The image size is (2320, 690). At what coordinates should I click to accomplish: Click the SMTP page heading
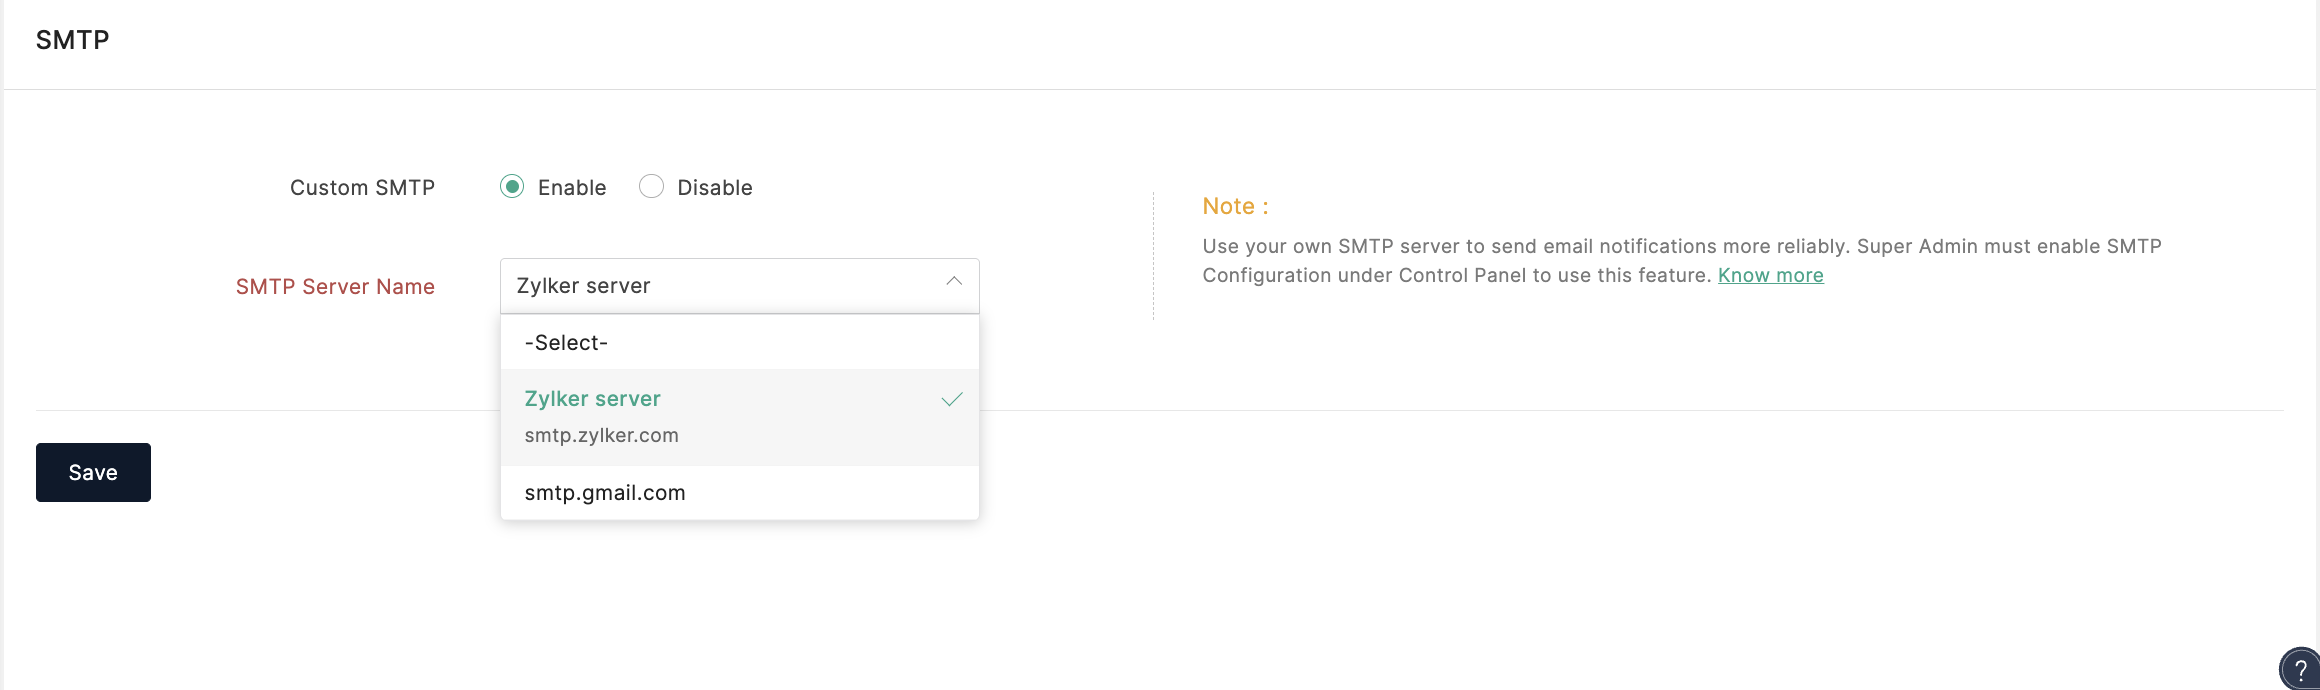click(x=73, y=40)
